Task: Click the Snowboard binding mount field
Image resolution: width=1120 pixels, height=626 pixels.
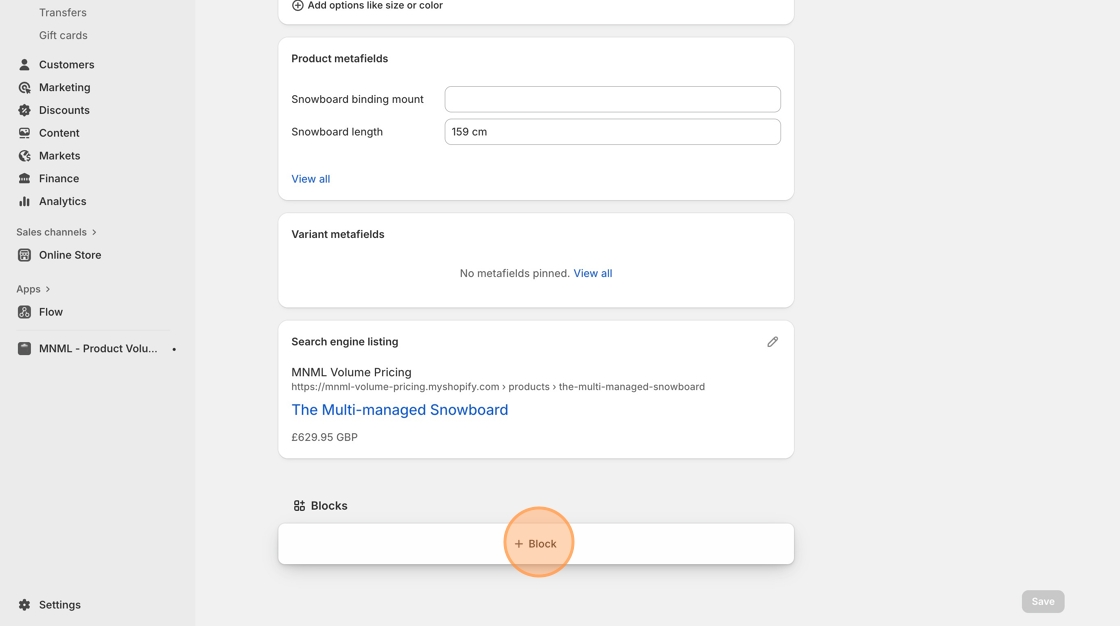Action: [x=612, y=99]
